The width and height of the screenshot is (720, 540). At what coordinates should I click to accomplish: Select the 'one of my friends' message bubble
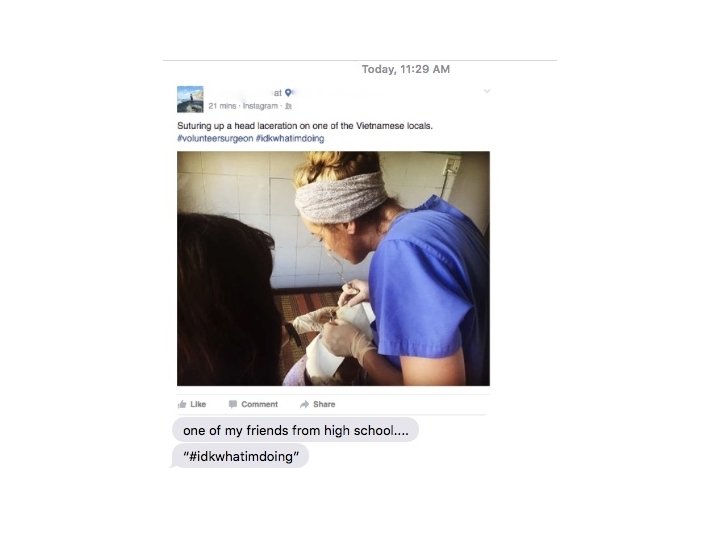[295, 430]
